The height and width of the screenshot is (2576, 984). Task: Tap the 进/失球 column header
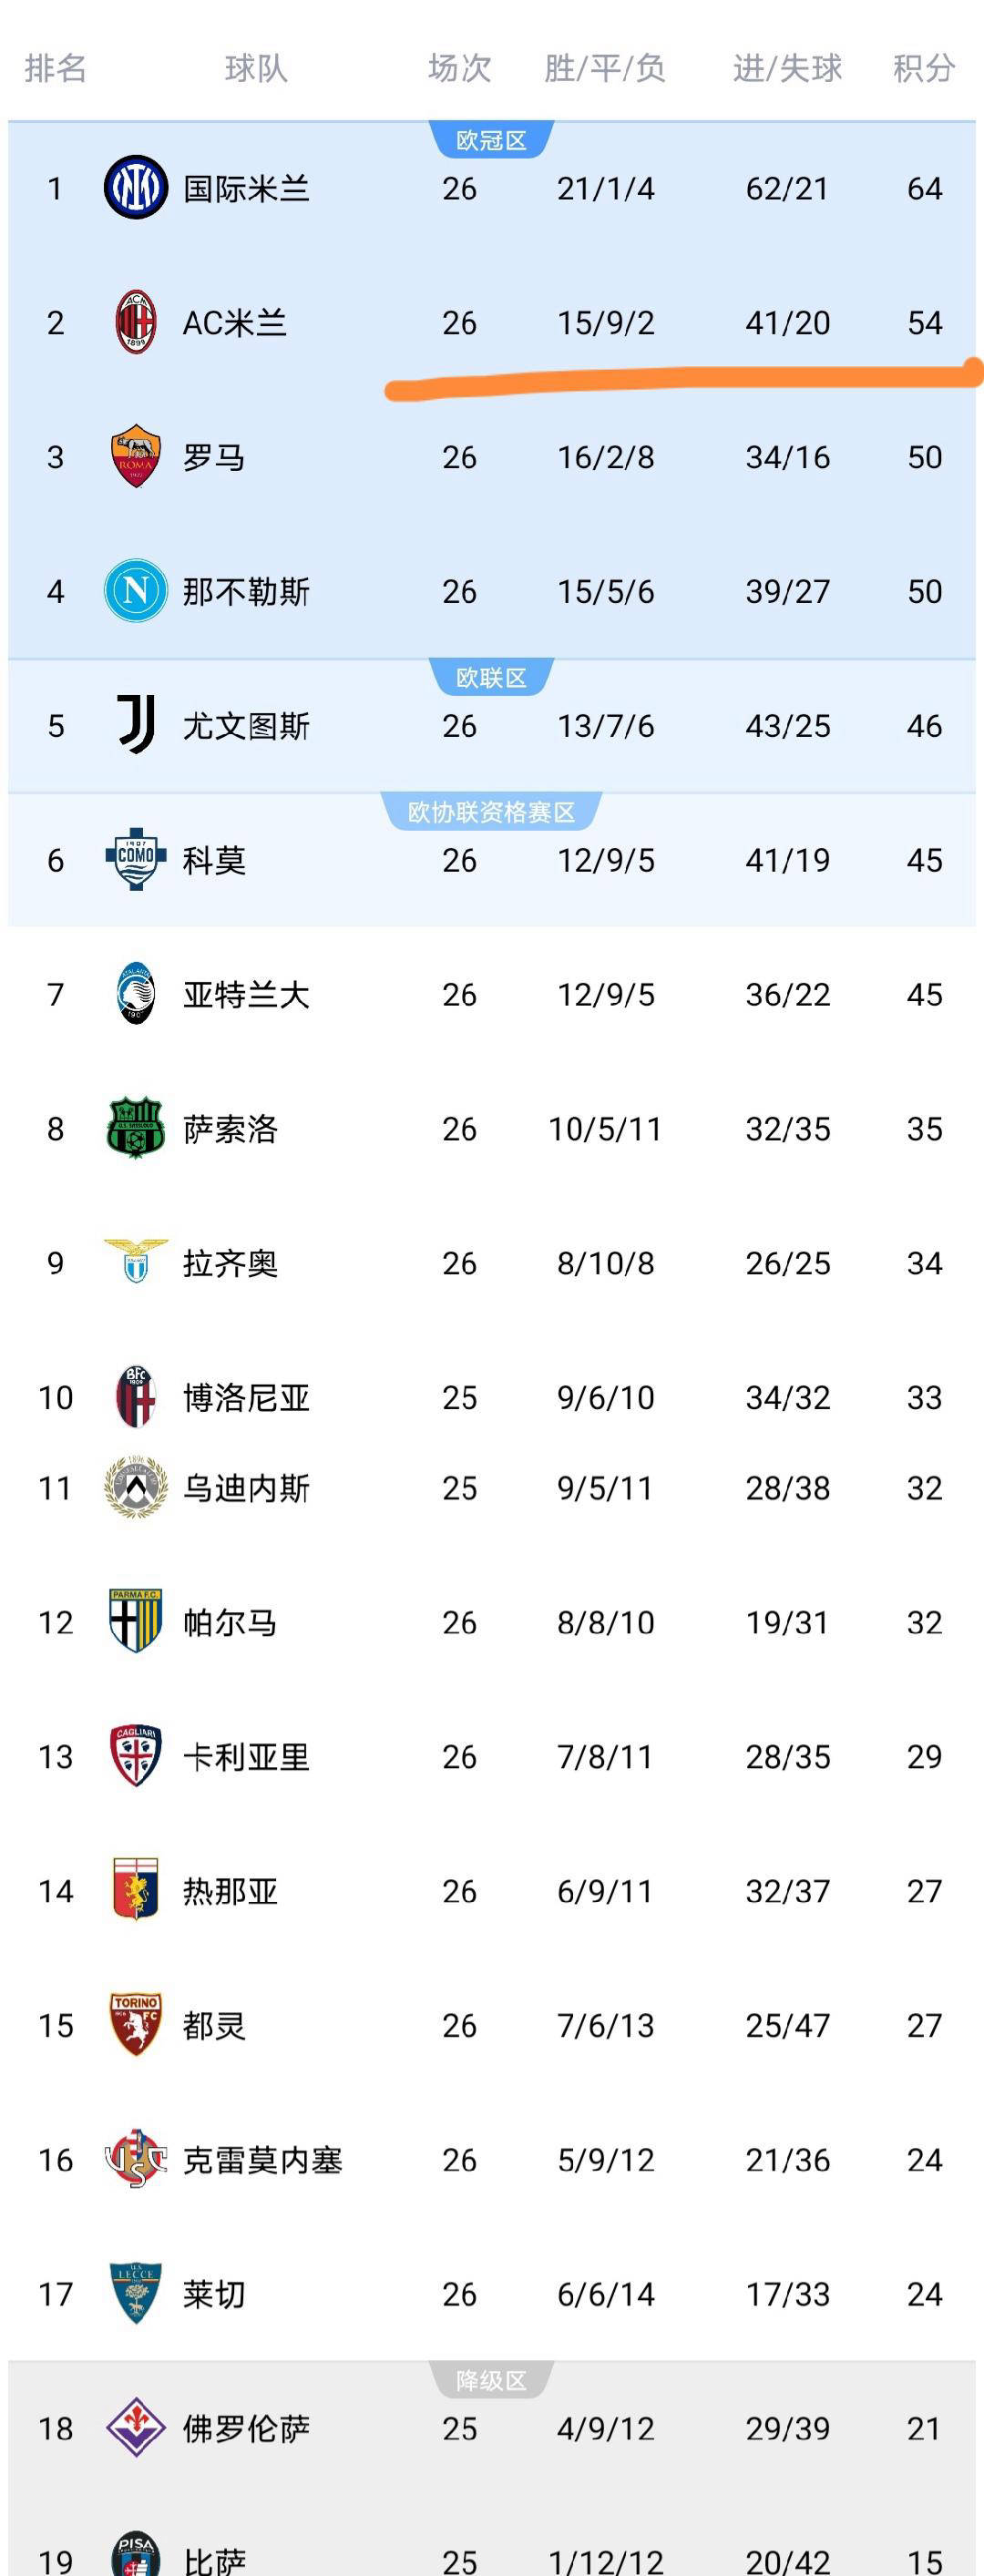[x=787, y=68]
